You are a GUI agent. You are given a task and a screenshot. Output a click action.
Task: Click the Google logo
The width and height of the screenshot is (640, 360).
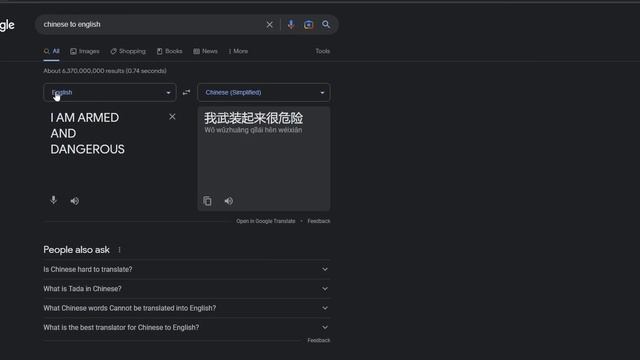7,25
